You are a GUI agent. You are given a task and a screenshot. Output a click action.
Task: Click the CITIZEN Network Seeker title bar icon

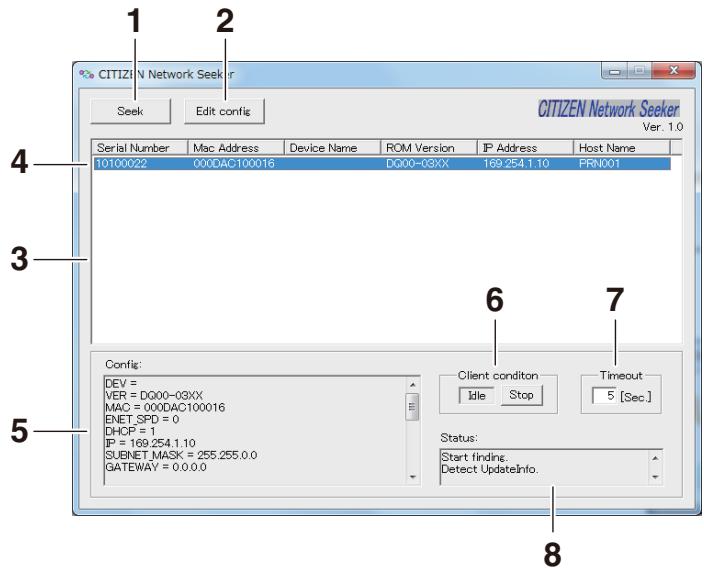click(x=87, y=74)
